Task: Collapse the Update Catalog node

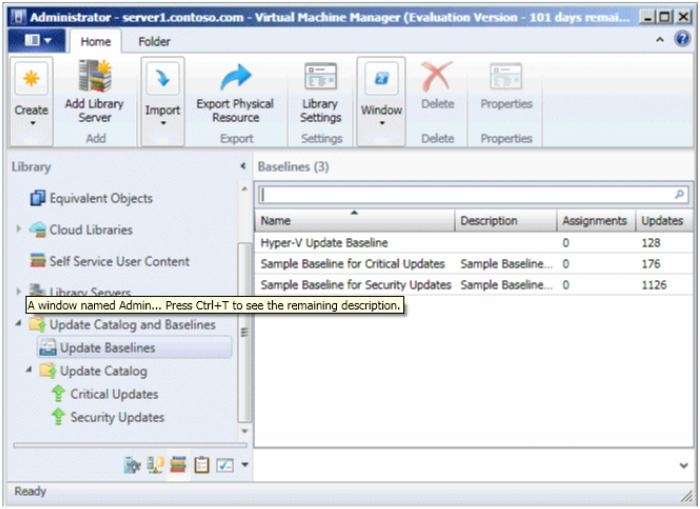Action: tap(29, 370)
